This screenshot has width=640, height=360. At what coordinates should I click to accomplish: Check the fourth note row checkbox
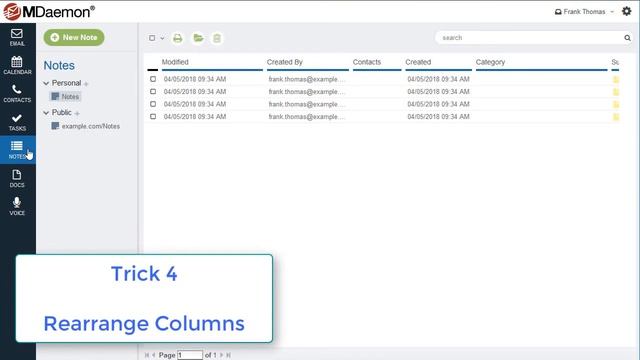coord(153,116)
